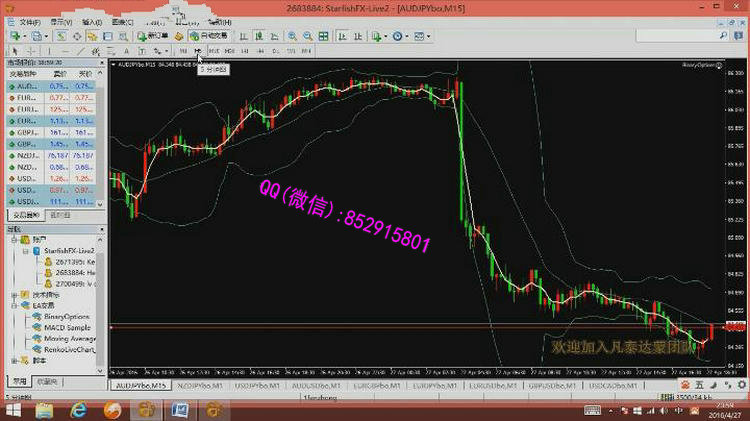Switch to the NZDJPYbo,M1 chart tab

click(200, 384)
